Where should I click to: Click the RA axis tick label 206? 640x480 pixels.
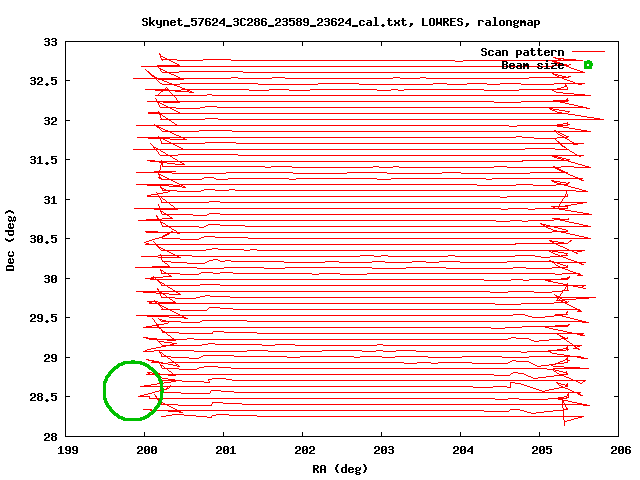[621, 450]
